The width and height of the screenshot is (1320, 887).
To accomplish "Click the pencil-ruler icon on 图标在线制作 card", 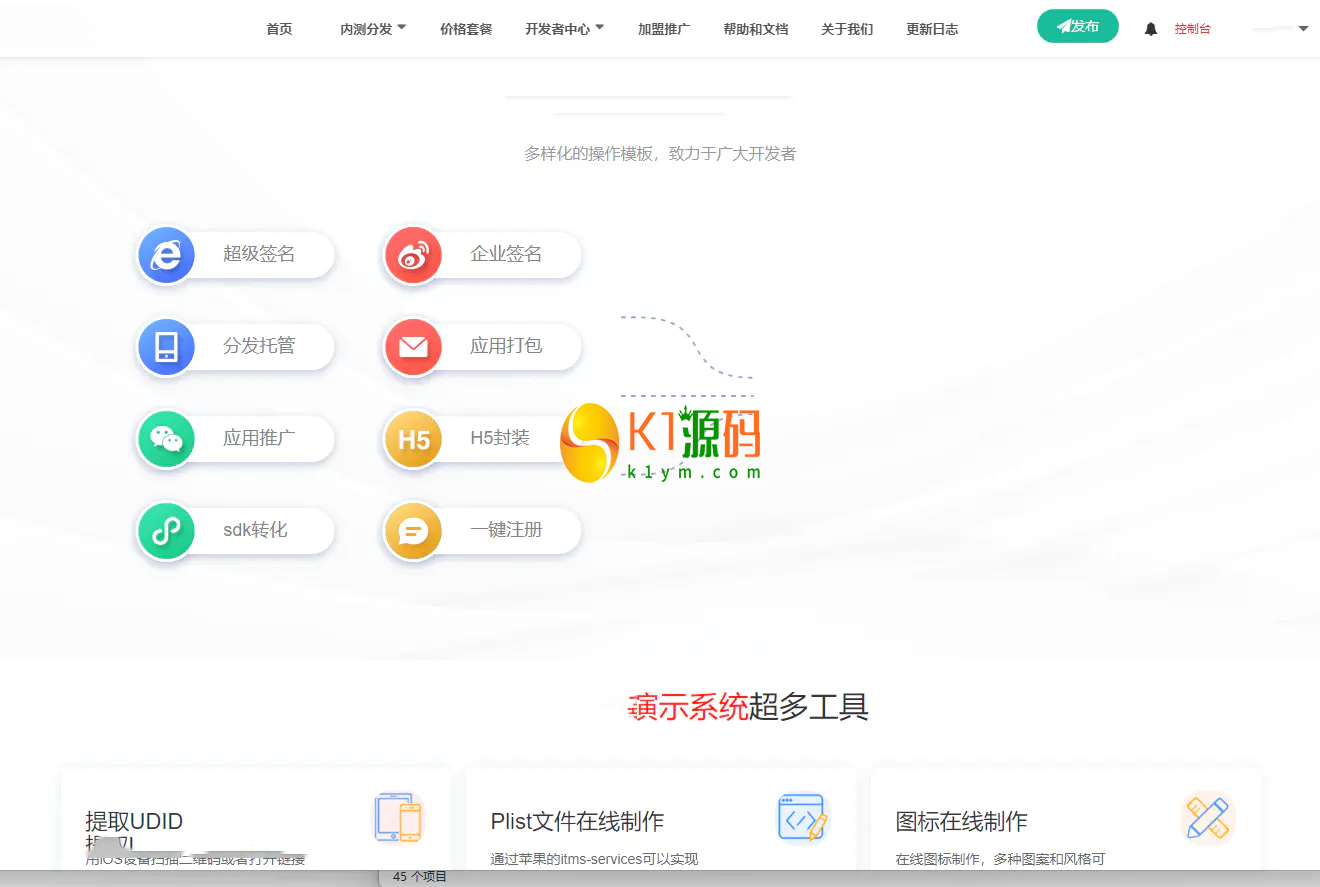I will coord(1208,817).
